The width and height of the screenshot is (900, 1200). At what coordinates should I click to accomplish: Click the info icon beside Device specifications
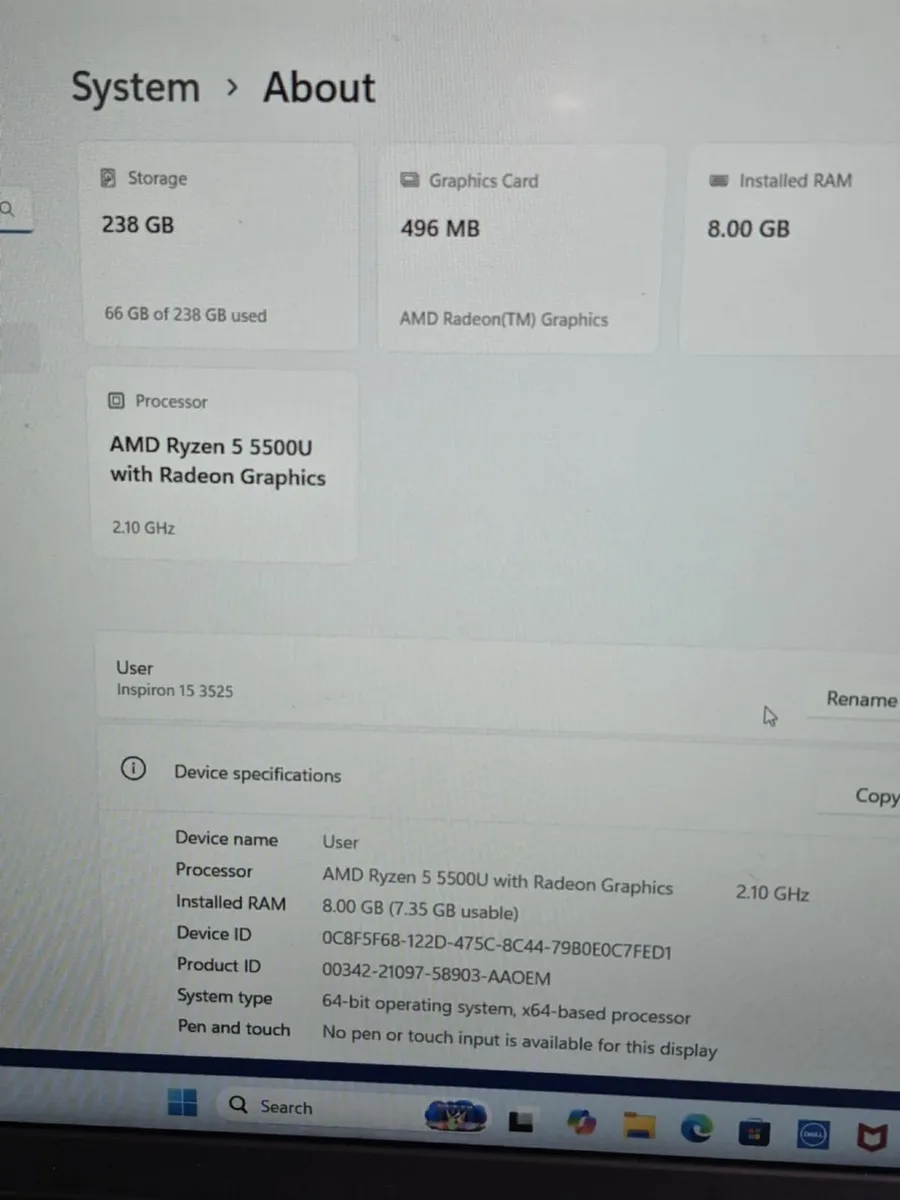tap(133, 769)
